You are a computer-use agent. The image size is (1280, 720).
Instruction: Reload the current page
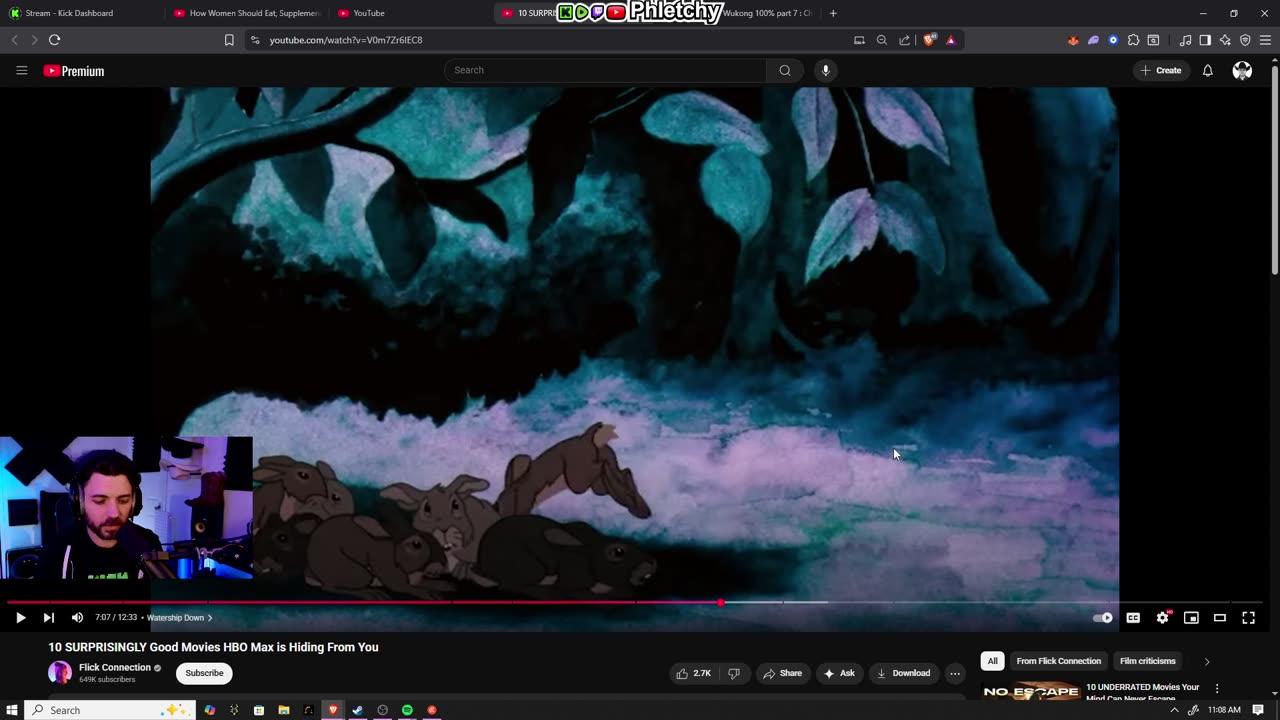pyautogui.click(x=54, y=40)
